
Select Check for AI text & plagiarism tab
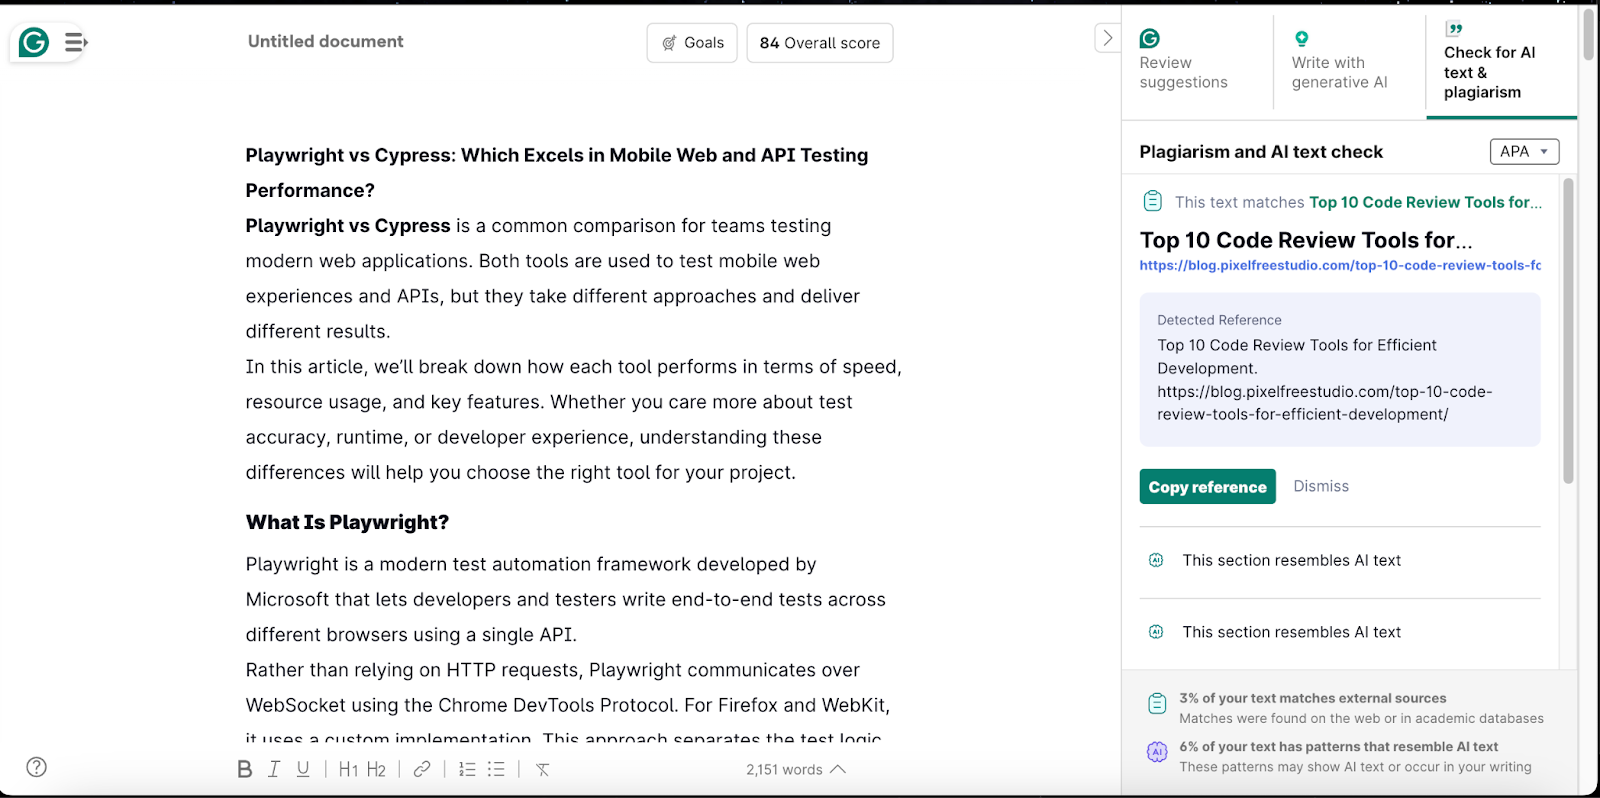click(x=1501, y=62)
